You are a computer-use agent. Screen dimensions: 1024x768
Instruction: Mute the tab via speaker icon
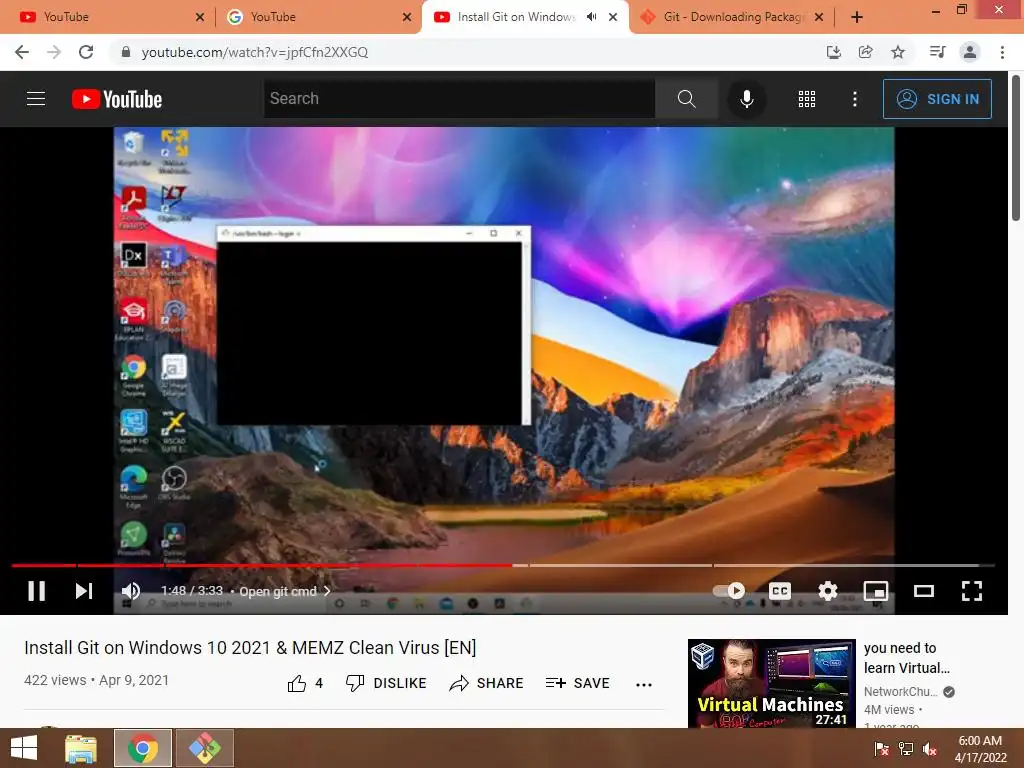coord(591,17)
